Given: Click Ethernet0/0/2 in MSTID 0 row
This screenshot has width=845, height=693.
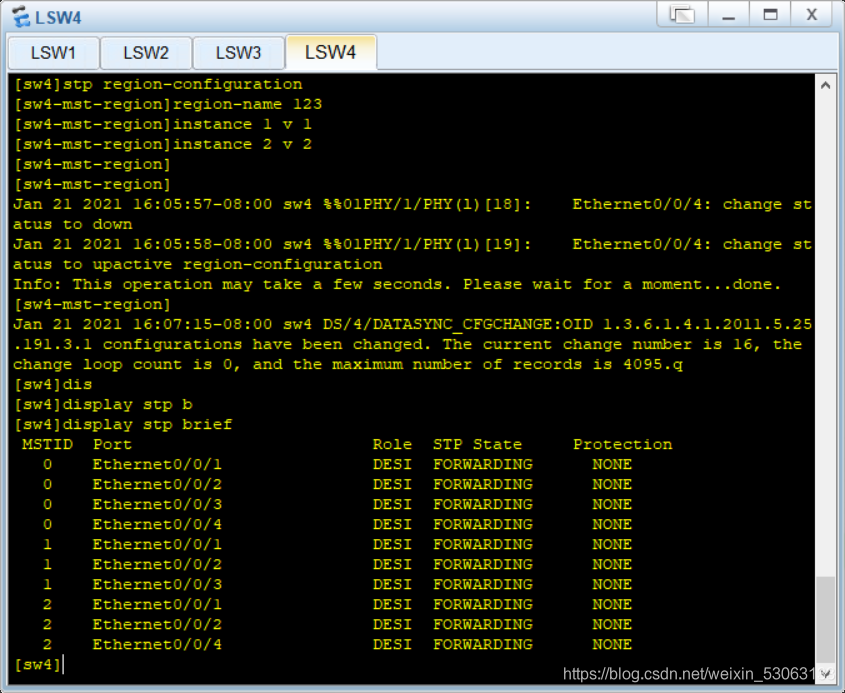Looking at the screenshot, I should click(x=157, y=484).
